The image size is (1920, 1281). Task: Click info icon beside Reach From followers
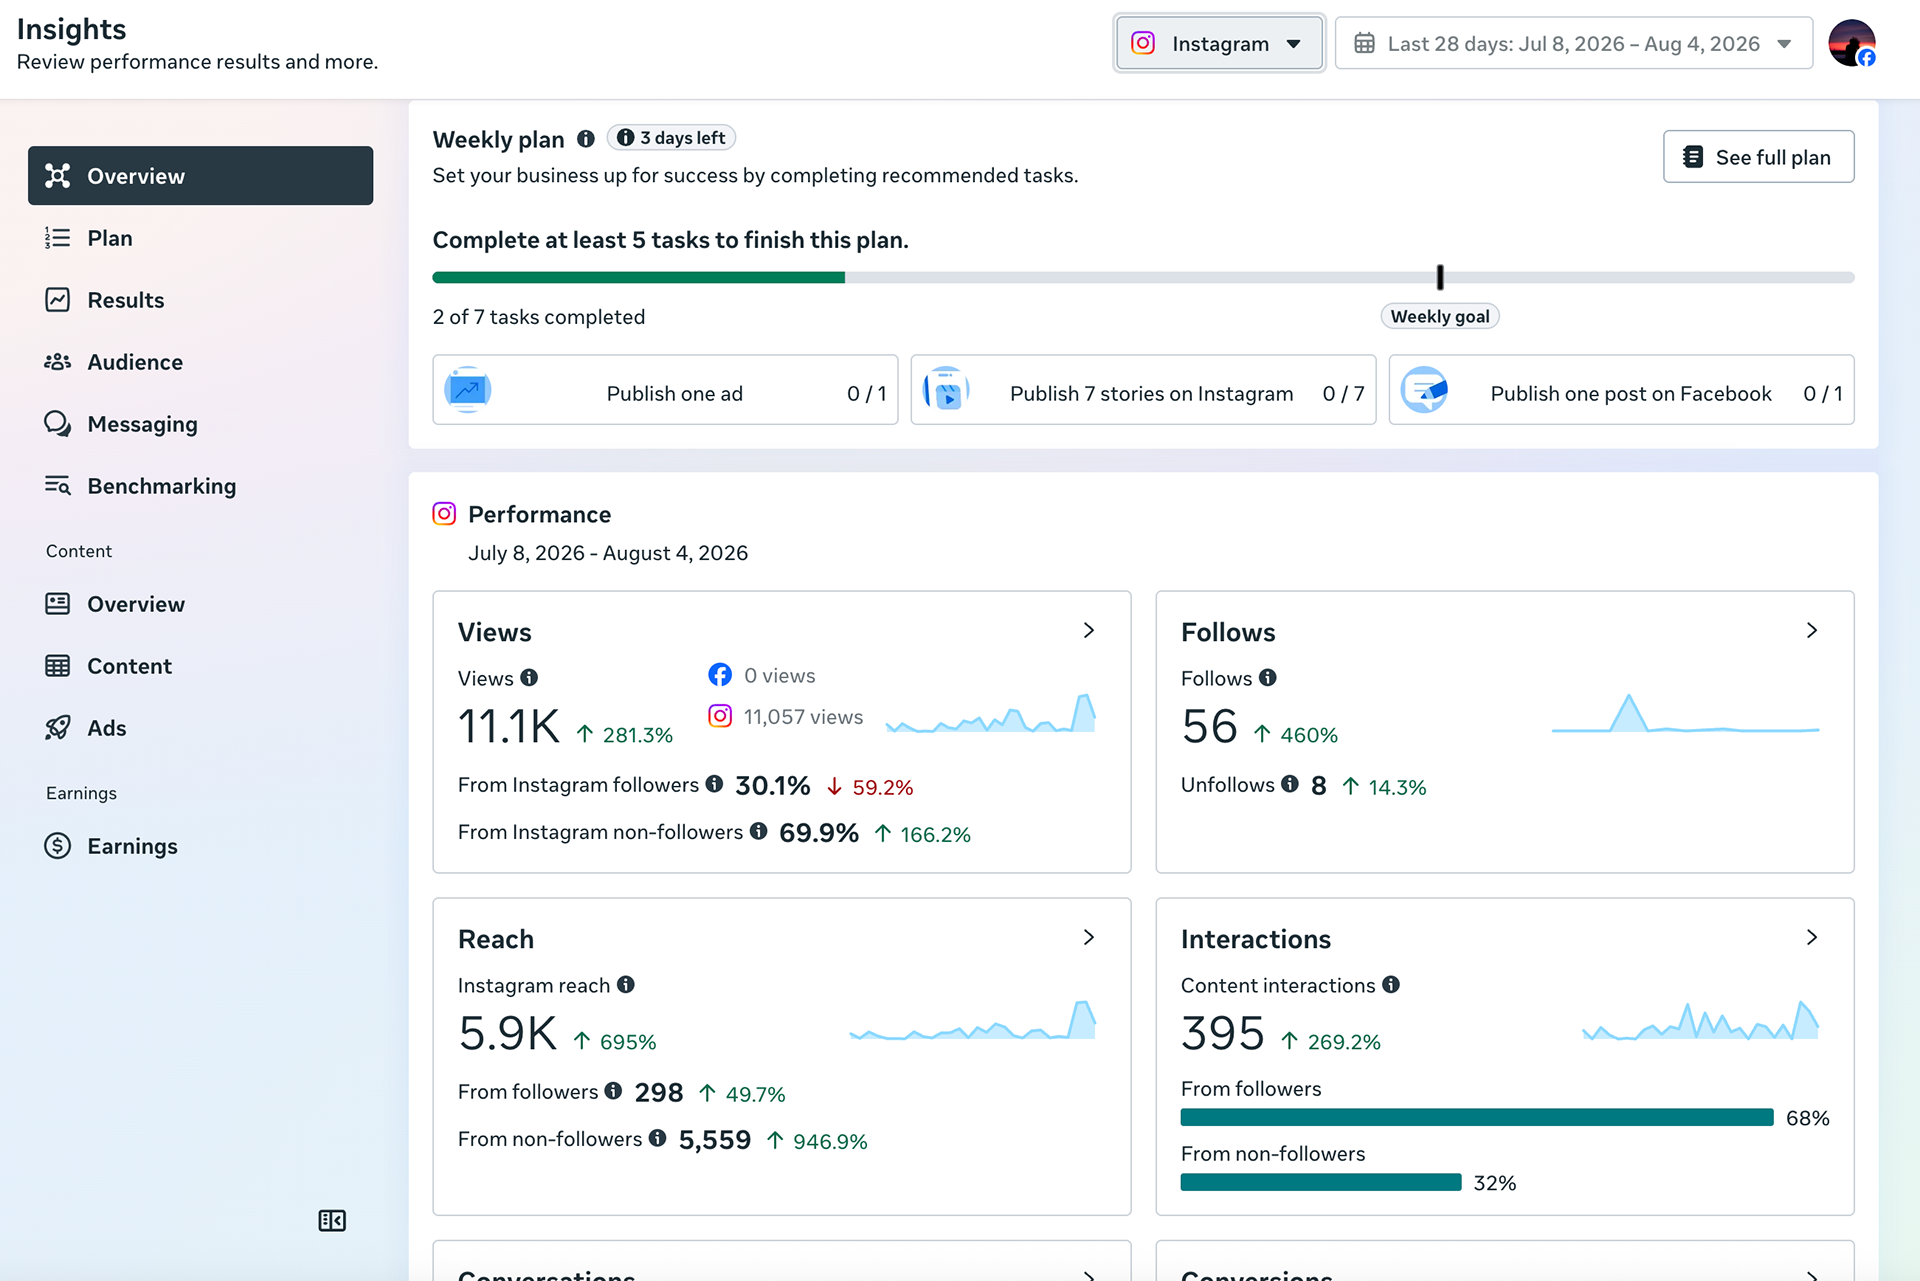coord(613,1091)
